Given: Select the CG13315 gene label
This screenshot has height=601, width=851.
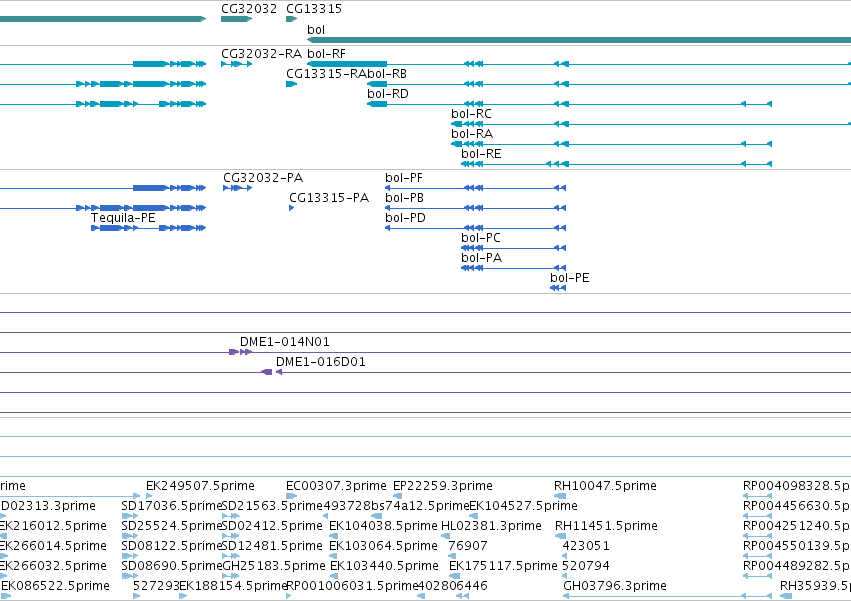Looking at the screenshot, I should tap(314, 9).
